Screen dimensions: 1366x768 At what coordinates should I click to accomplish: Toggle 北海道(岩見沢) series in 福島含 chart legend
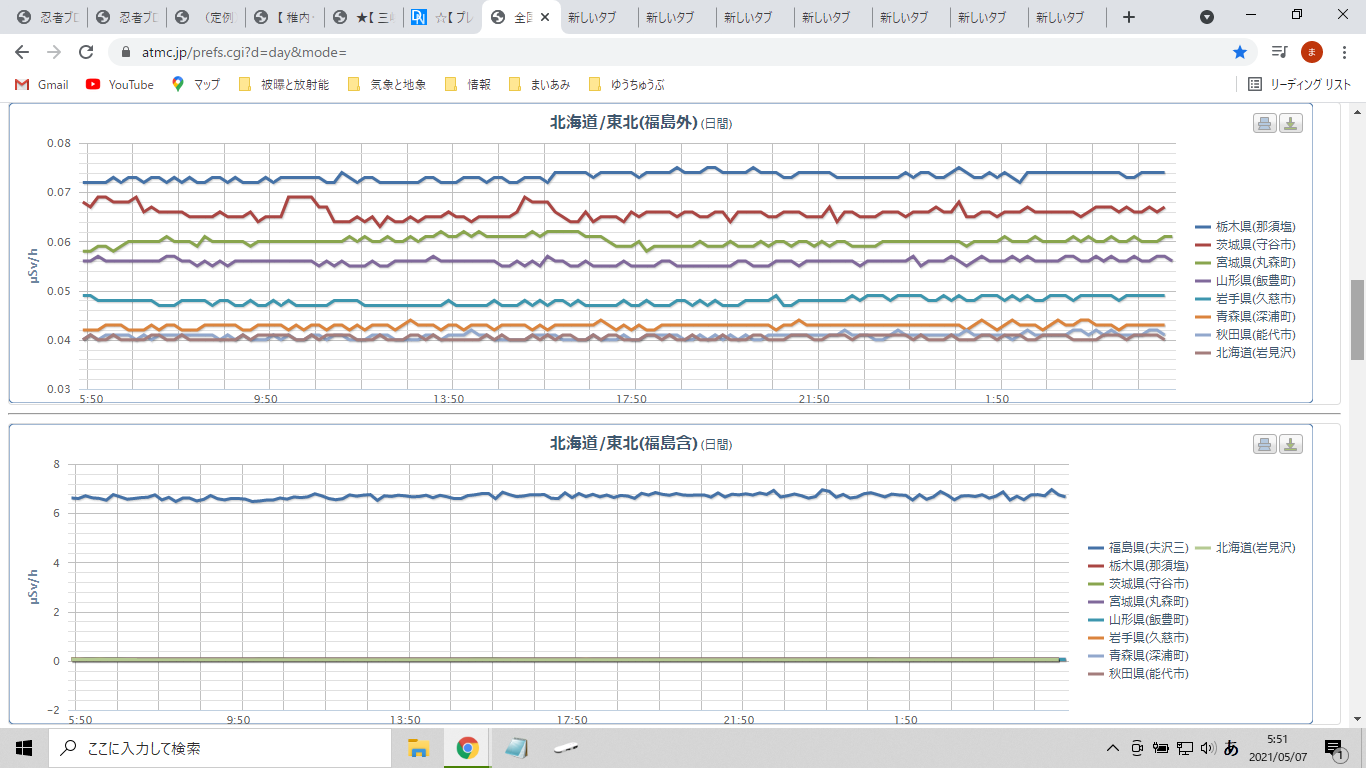click(x=1244, y=548)
